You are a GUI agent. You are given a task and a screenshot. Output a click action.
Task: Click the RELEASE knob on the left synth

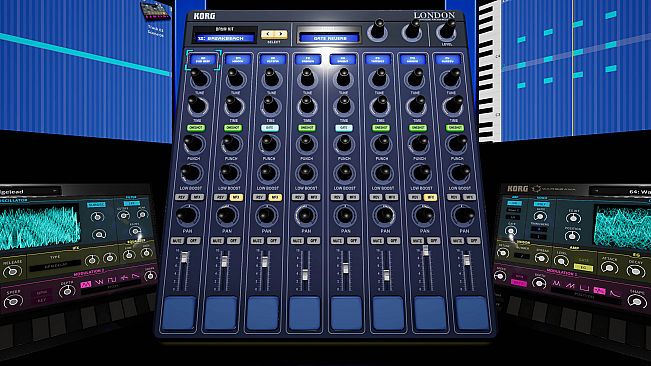pos(12,272)
